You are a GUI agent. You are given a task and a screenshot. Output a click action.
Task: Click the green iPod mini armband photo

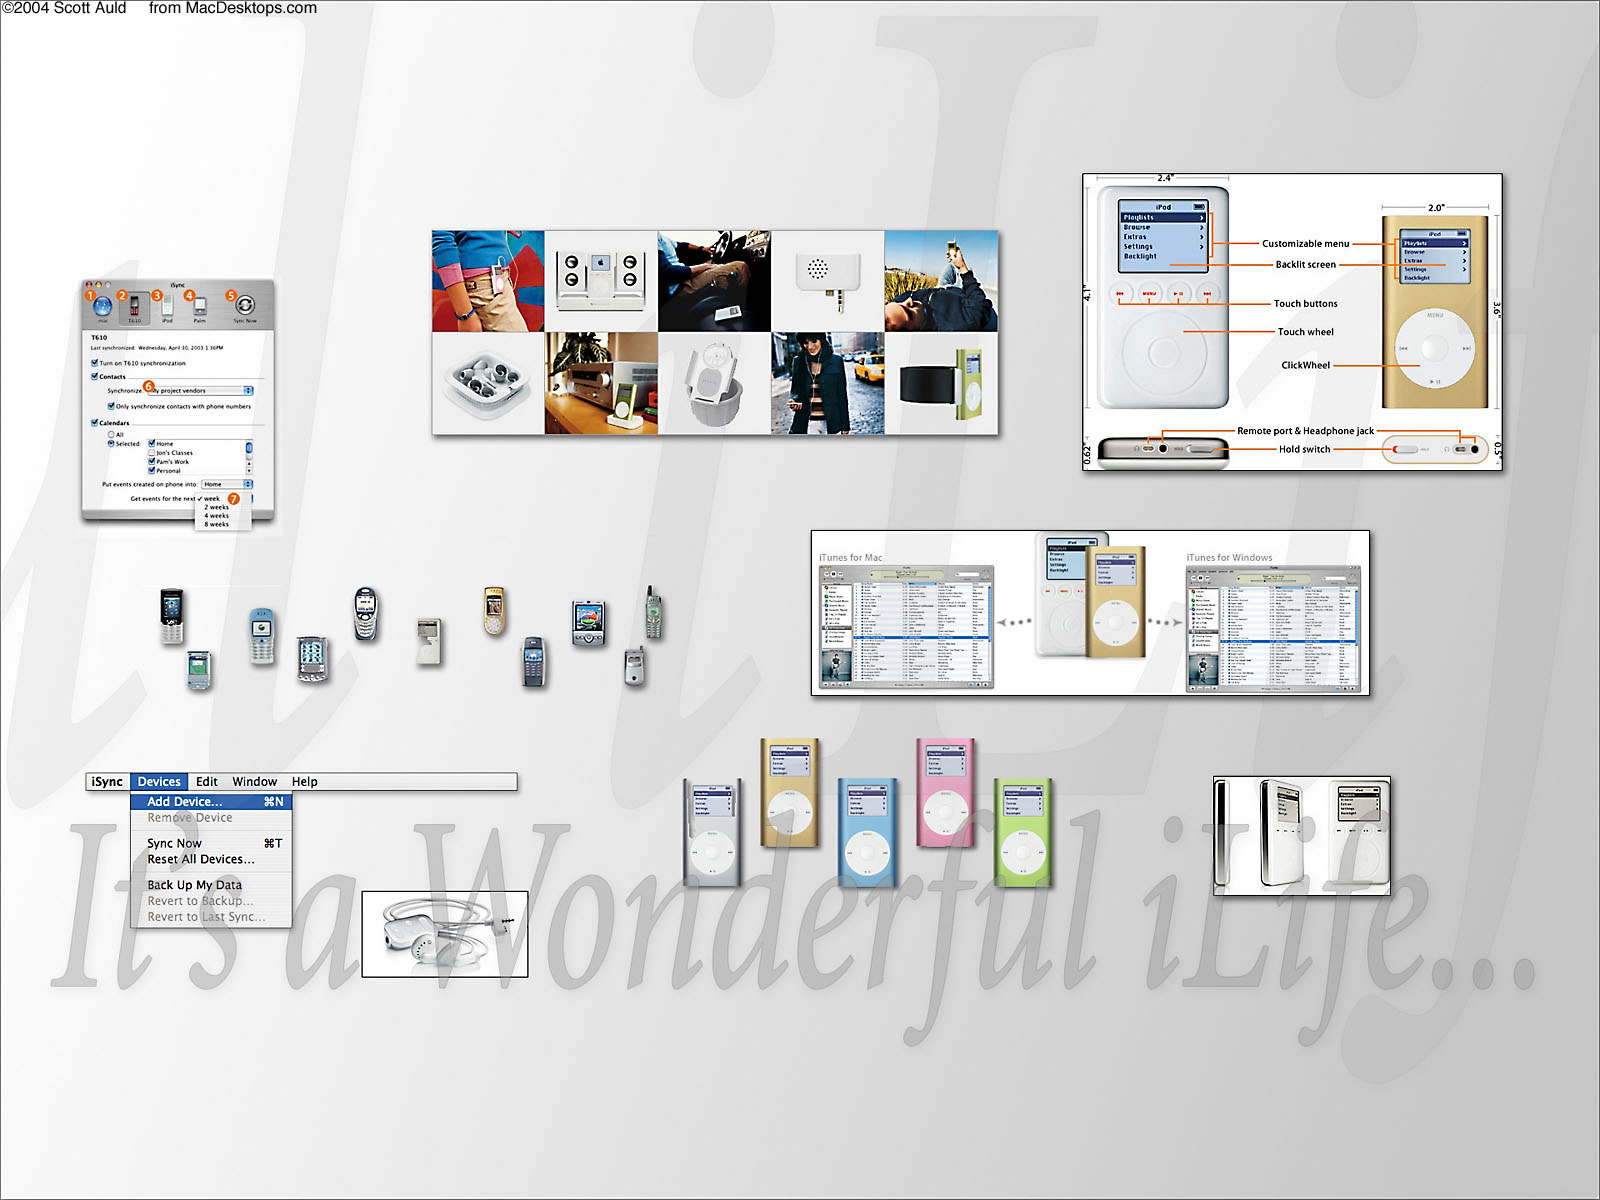pyautogui.click(x=941, y=383)
